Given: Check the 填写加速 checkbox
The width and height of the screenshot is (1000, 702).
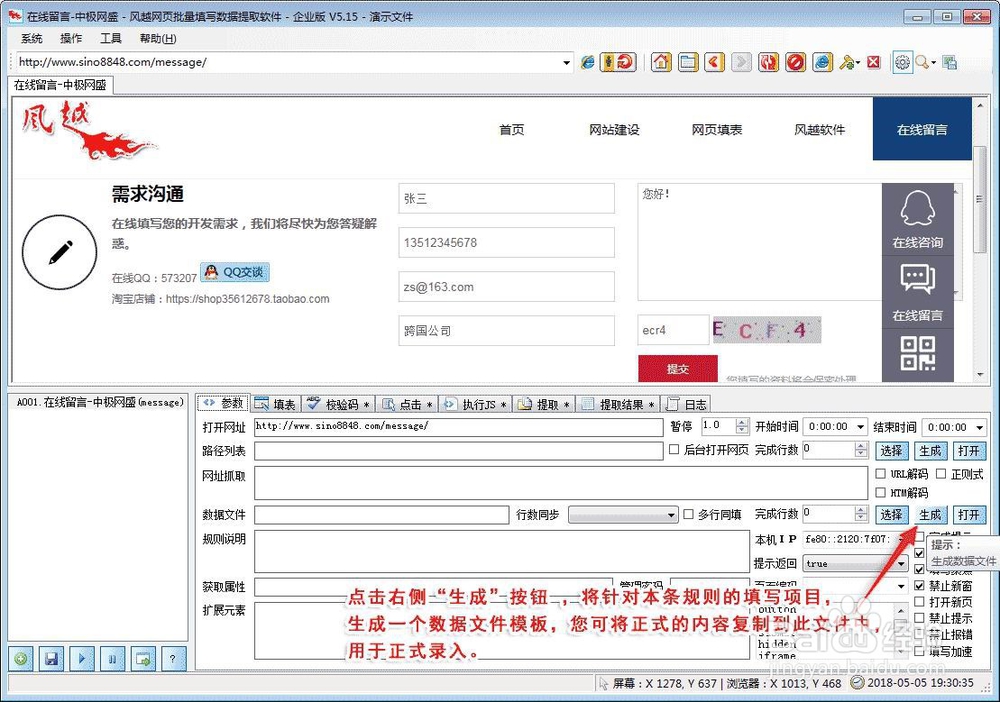Looking at the screenshot, I should [x=919, y=651].
